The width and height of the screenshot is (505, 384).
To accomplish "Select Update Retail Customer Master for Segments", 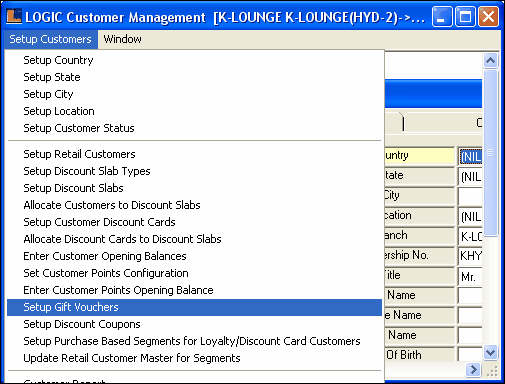I will coord(194,358).
